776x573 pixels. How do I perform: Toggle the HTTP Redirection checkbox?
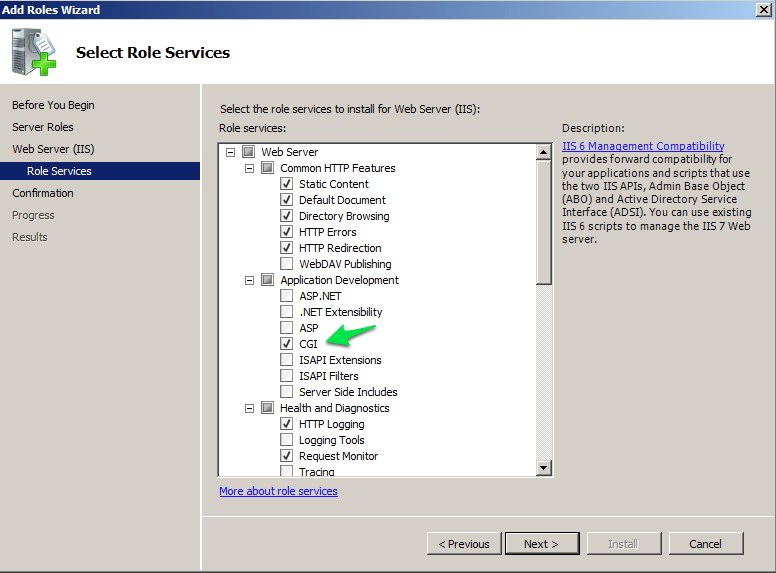(x=287, y=247)
